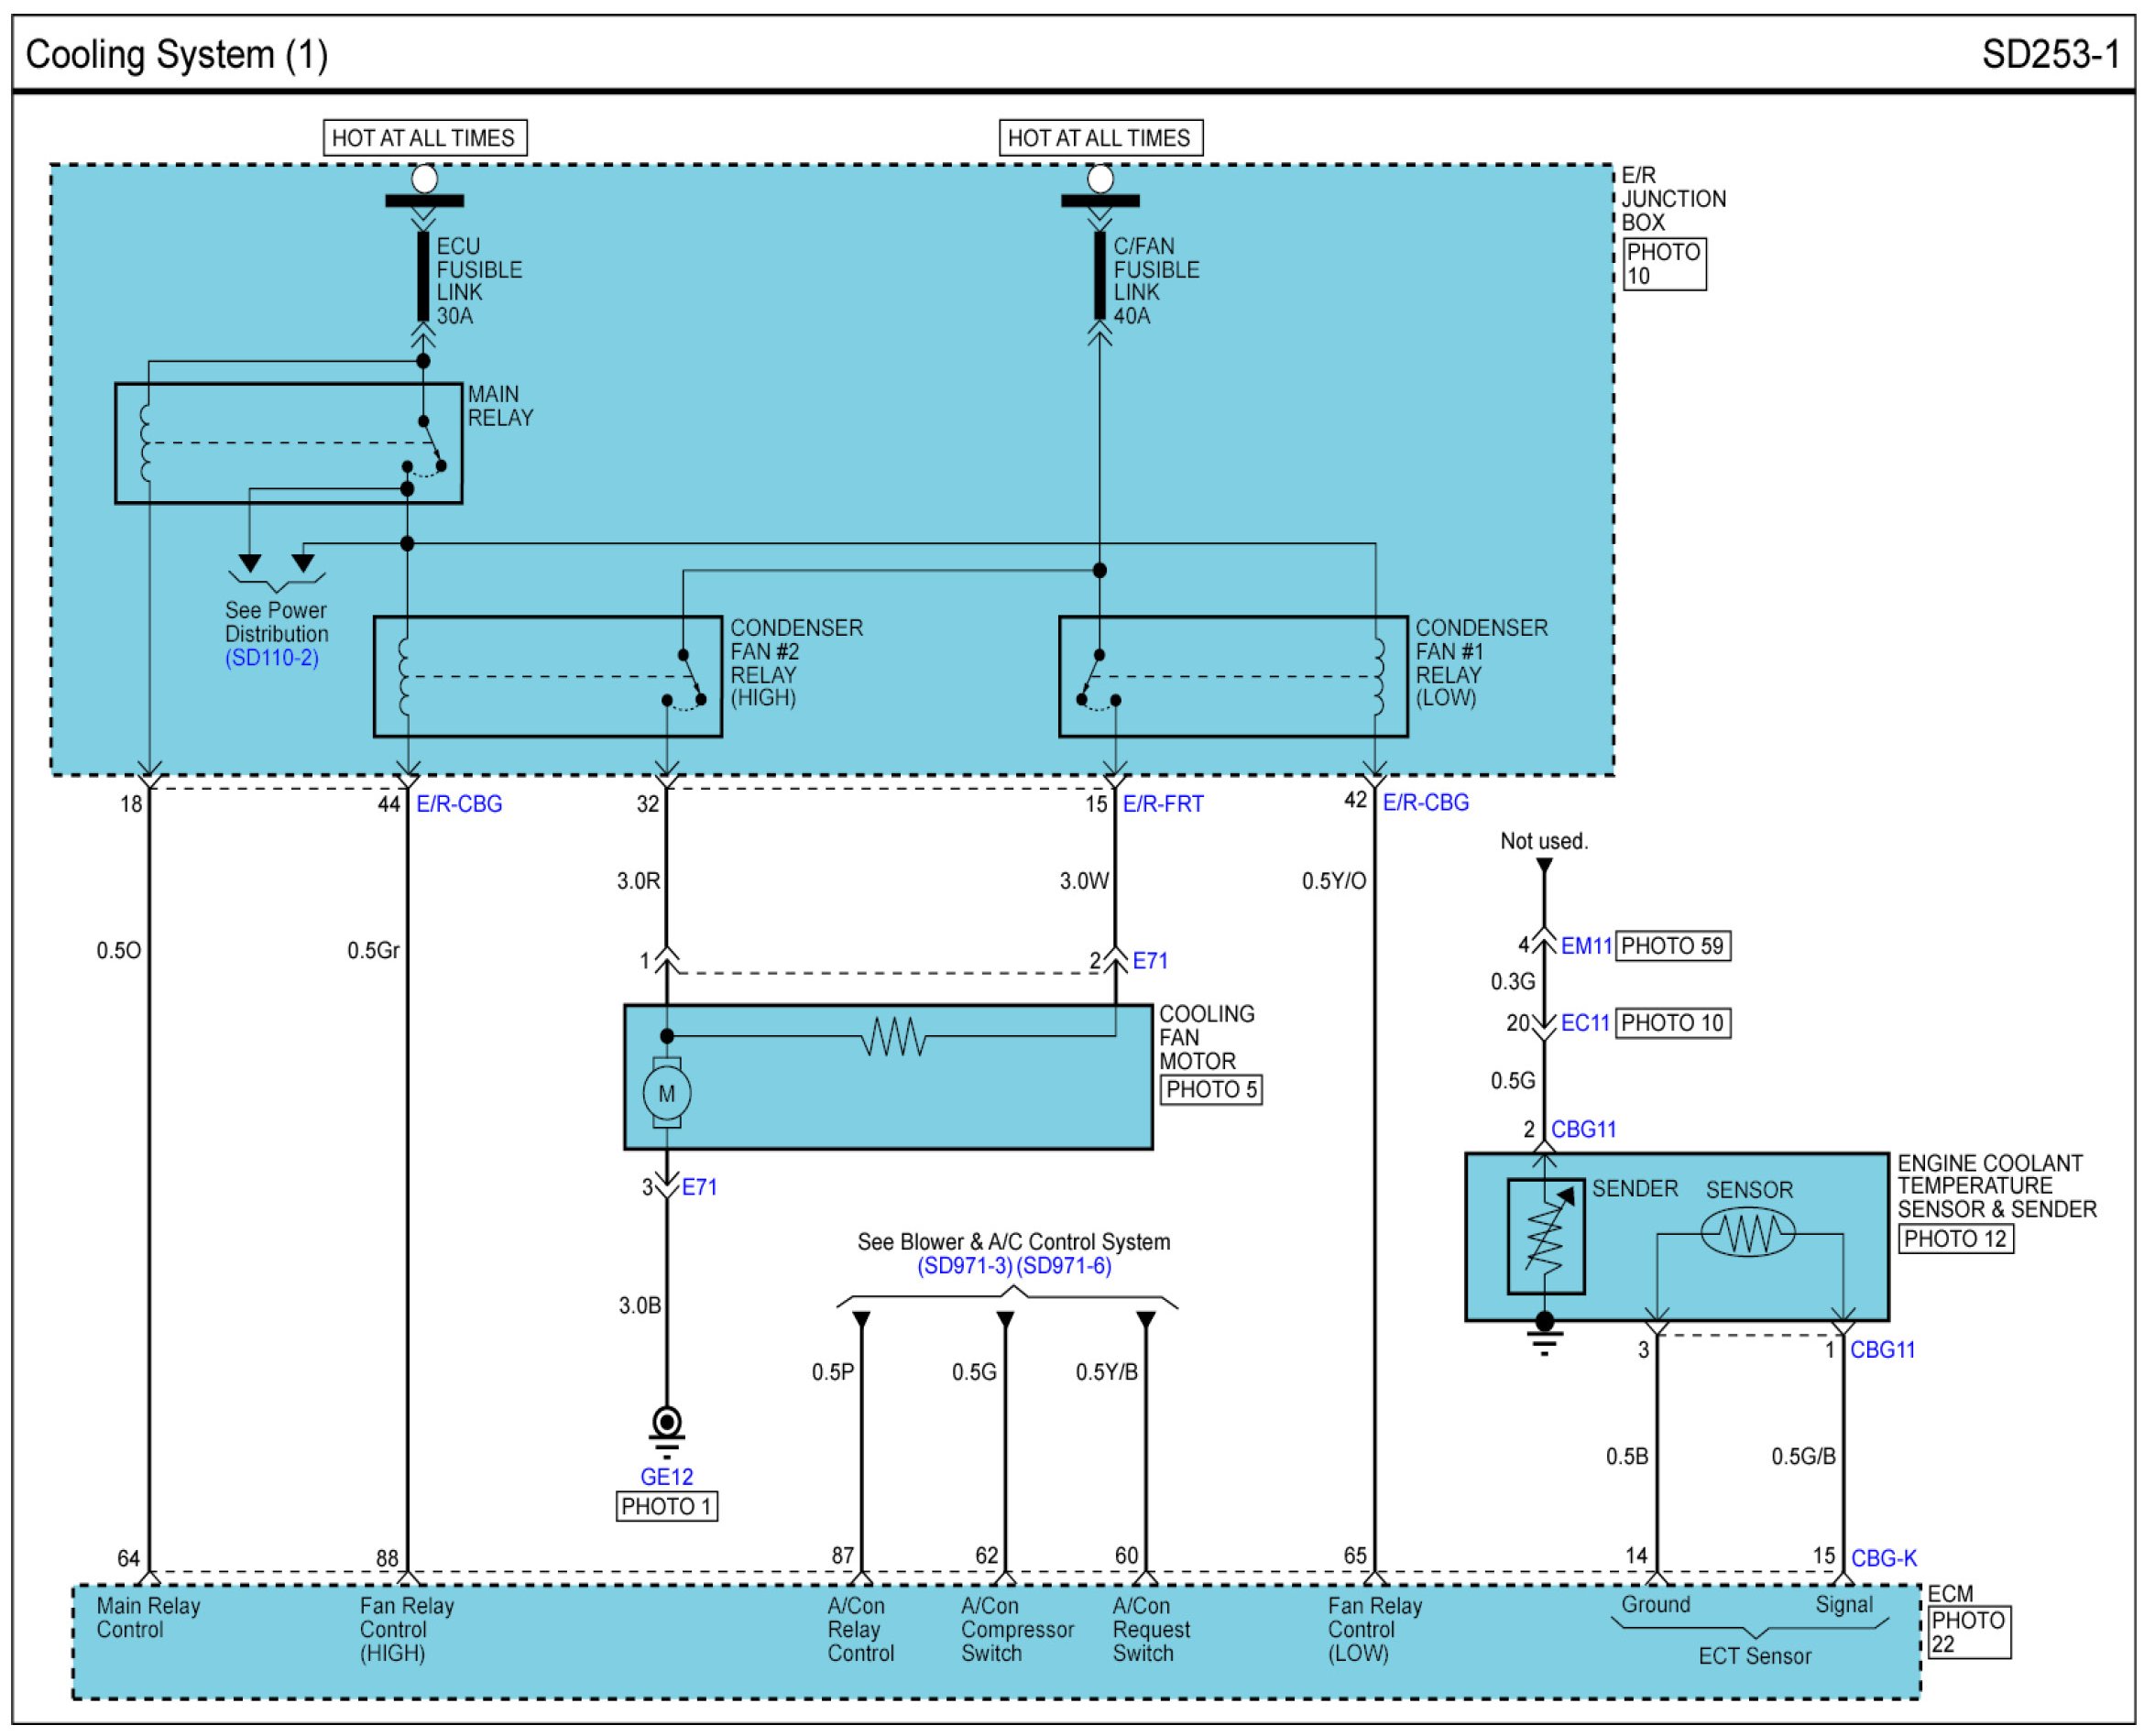Open the SD971-6 A/C control link
This screenshot has height=1736, width=2144.
point(1064,1266)
